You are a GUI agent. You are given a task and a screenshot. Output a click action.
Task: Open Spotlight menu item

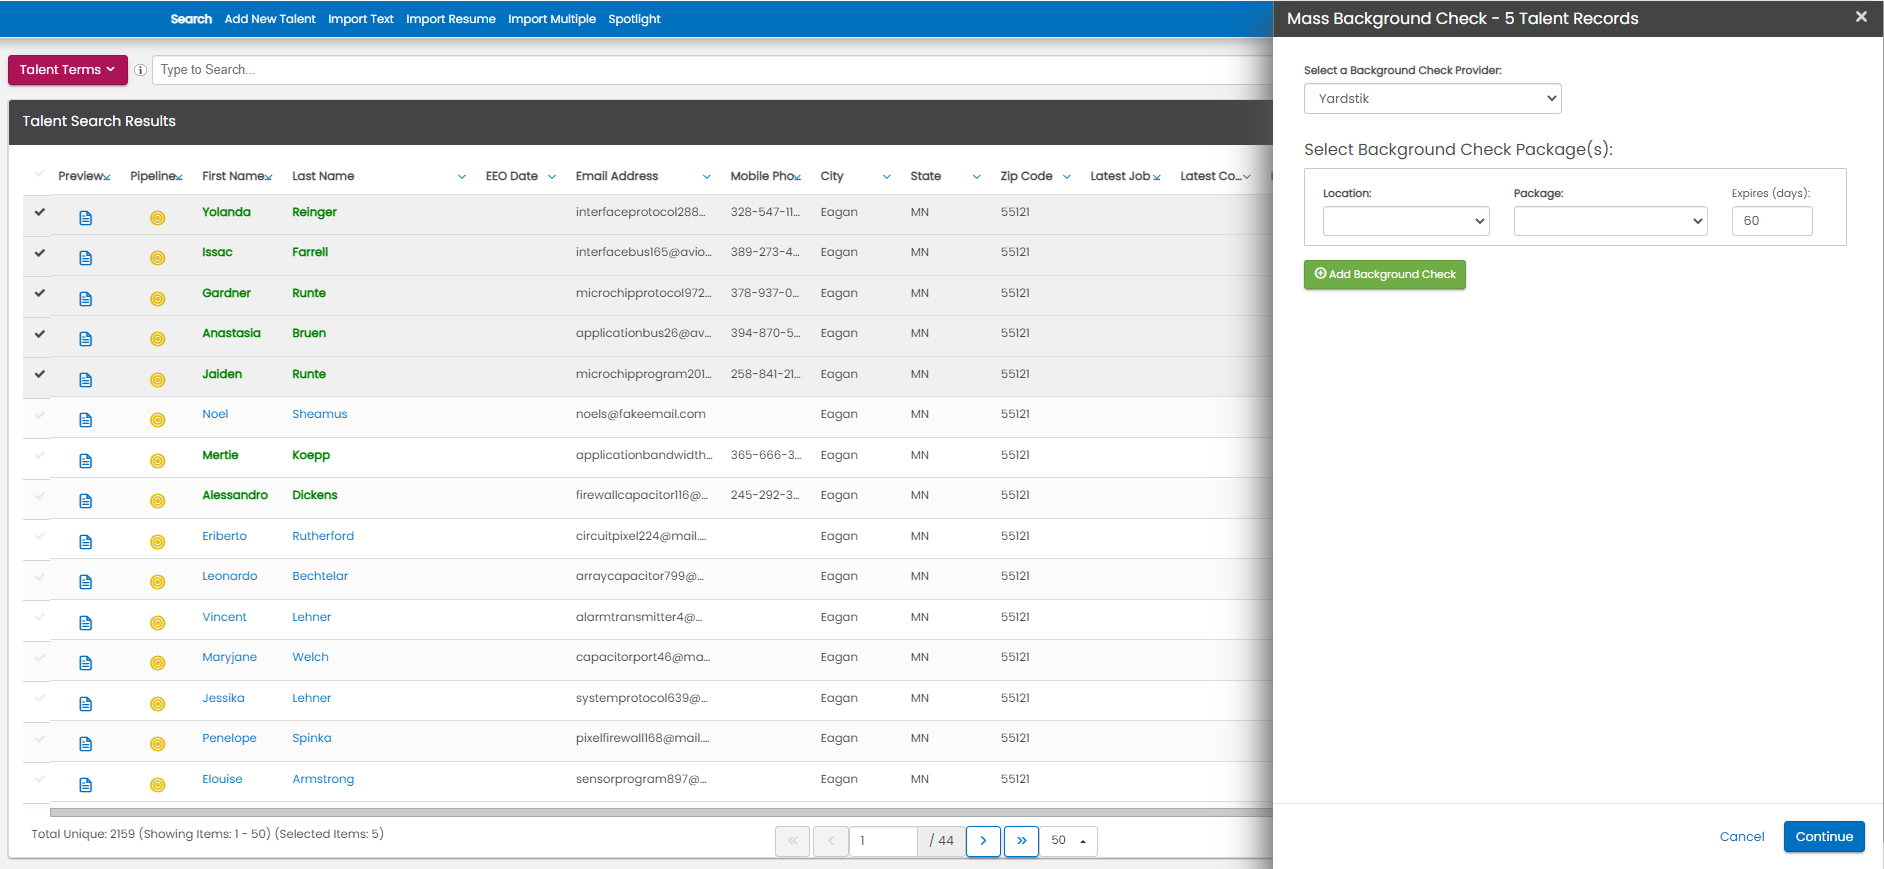click(x=635, y=19)
